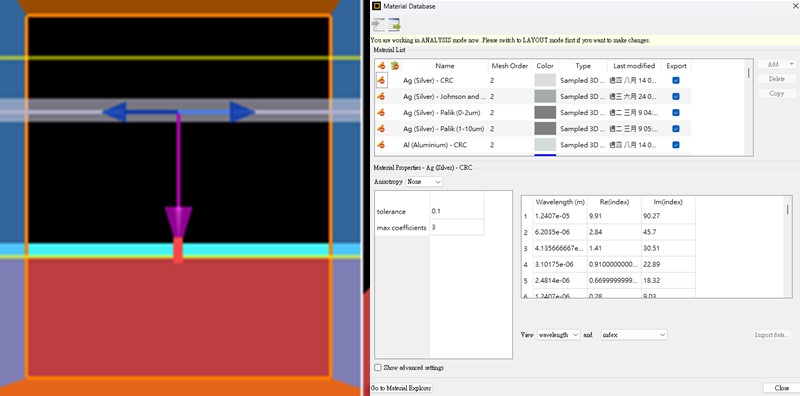Sort by the Type column header
Screen dimensions: 800x396
click(x=583, y=66)
